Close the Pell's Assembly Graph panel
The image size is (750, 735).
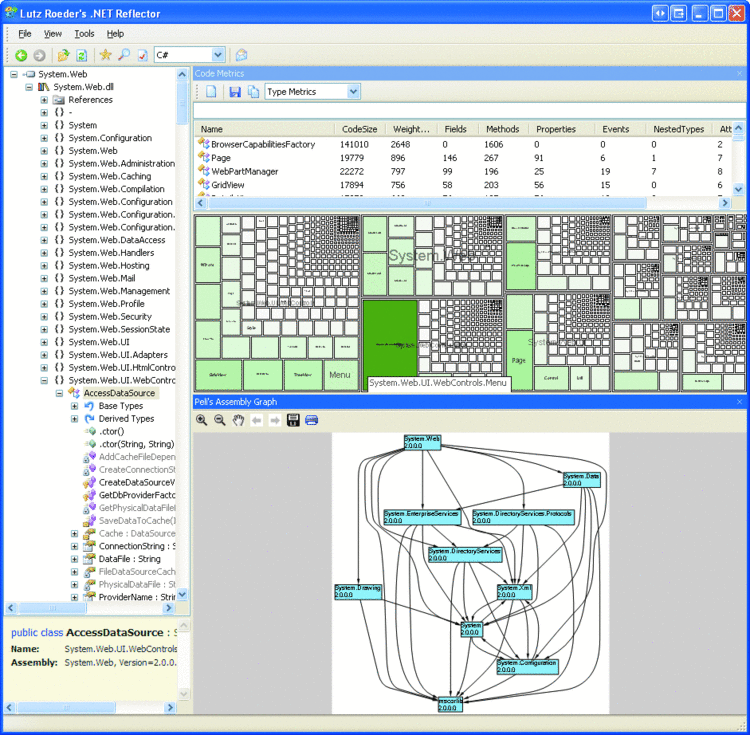point(739,402)
